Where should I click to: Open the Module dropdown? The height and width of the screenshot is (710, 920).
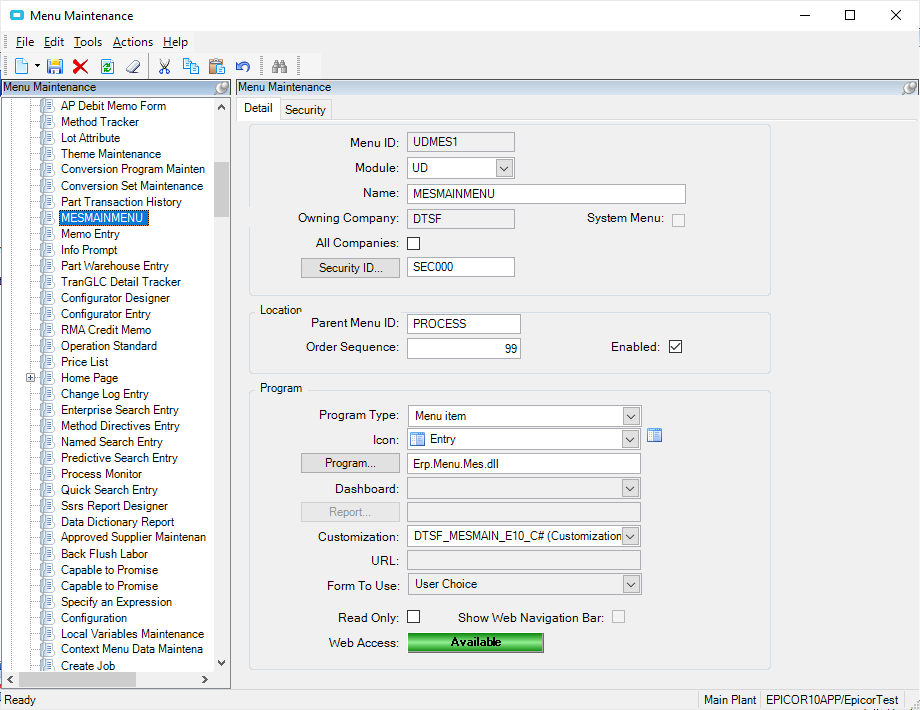504,168
